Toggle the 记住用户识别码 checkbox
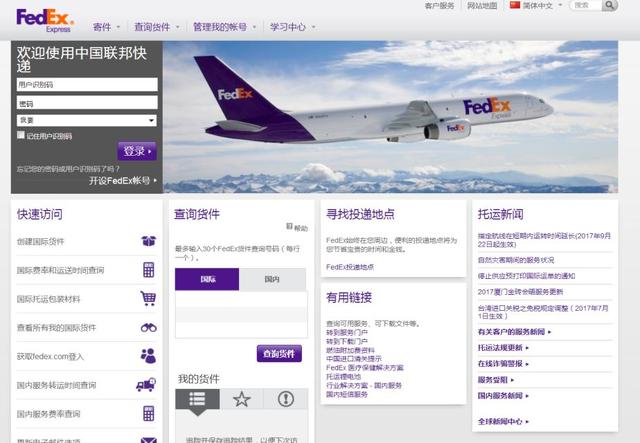Screen dimensions: 640x443 click(x=21, y=135)
